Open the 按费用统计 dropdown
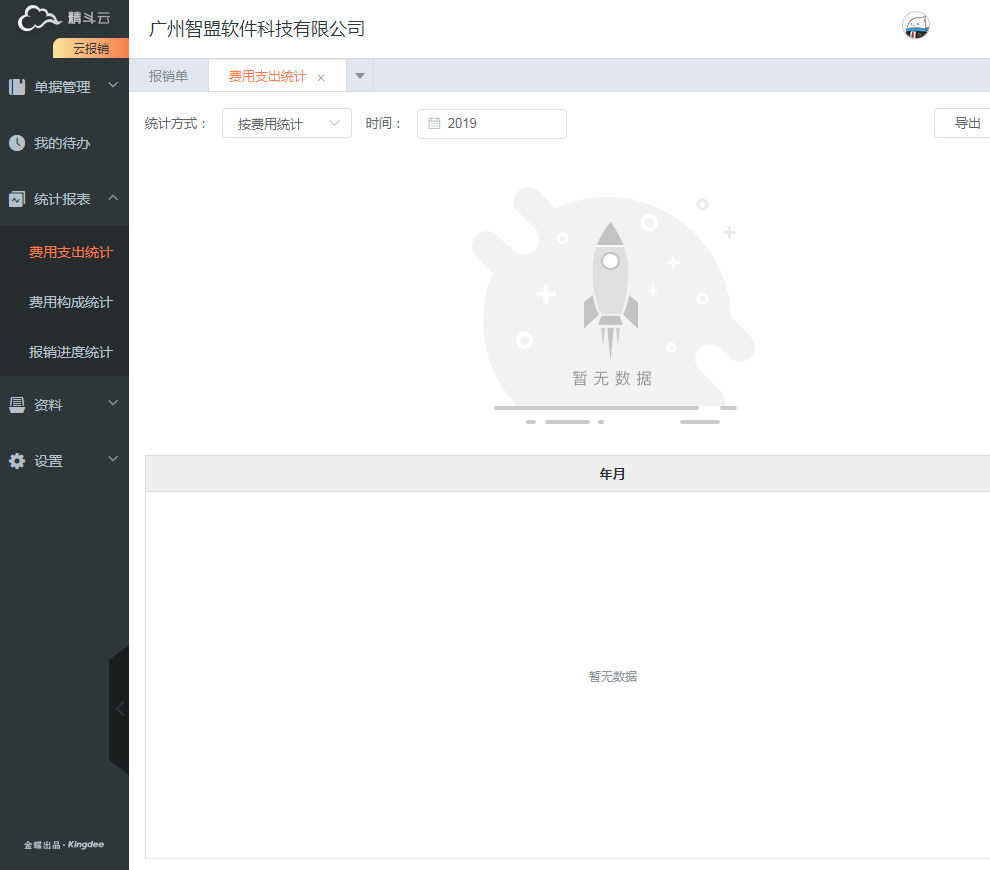The image size is (990, 870). (287, 124)
